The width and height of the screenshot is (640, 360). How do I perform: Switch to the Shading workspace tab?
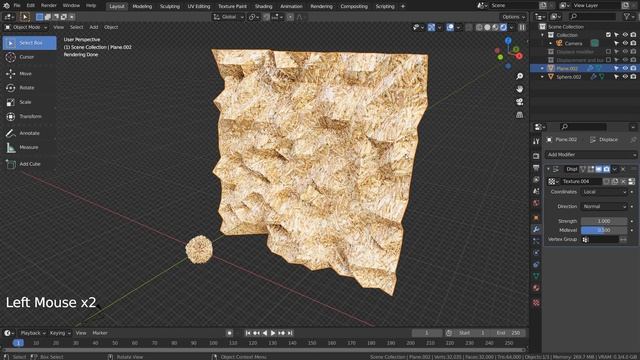[x=263, y=6]
